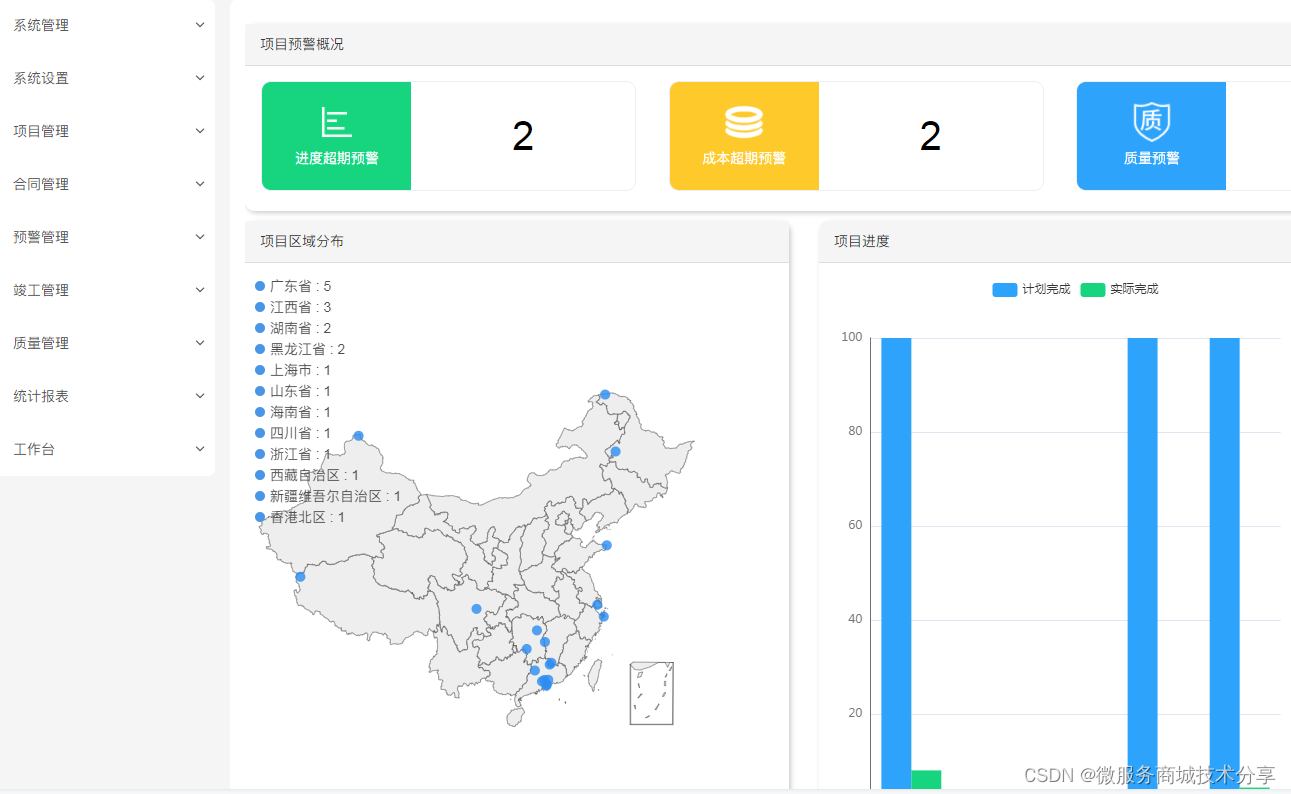Select 上海市 : 1 legend entry
Viewport: 1291px width, 794px height.
[293, 370]
